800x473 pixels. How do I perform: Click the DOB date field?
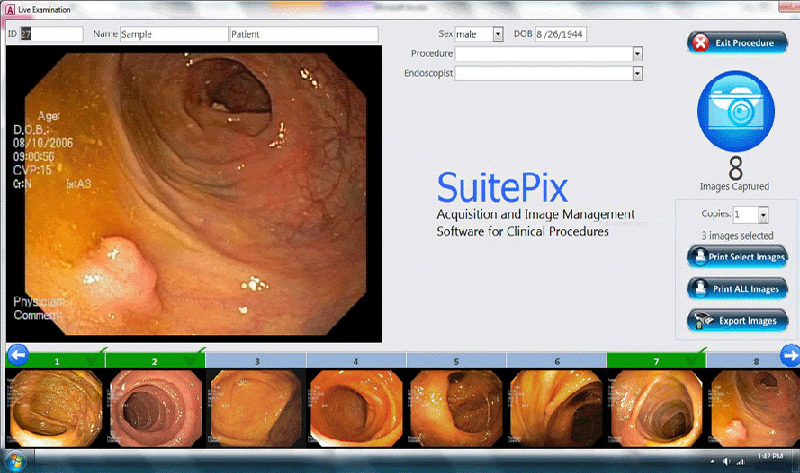[x=560, y=34]
